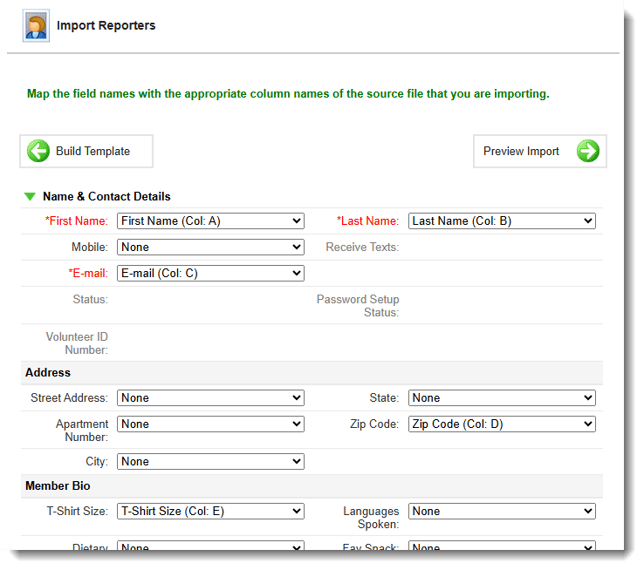
Task: Open the T-Shirt Size dropdown
Action: [x=210, y=511]
